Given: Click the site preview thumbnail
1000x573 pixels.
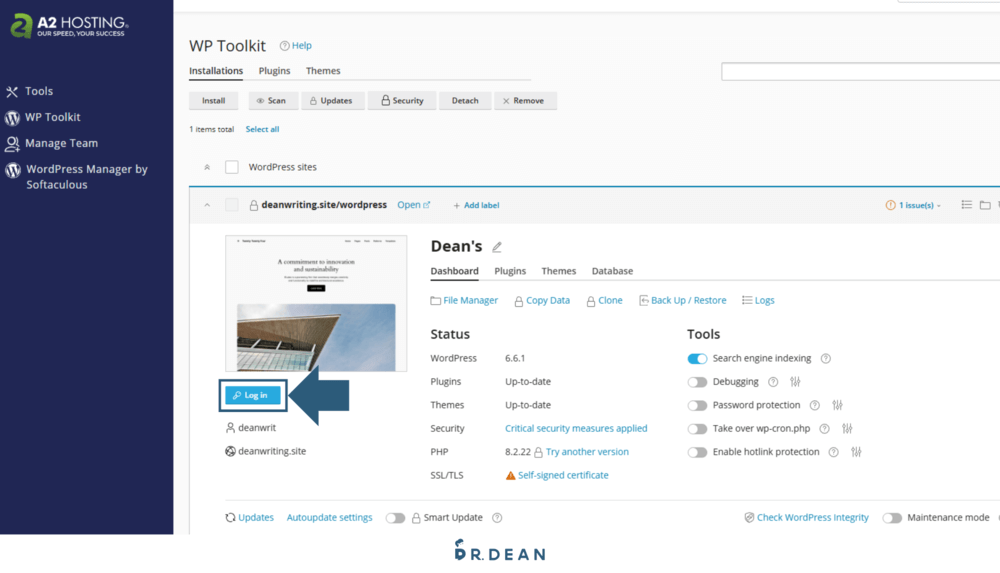Looking at the screenshot, I should [316, 303].
